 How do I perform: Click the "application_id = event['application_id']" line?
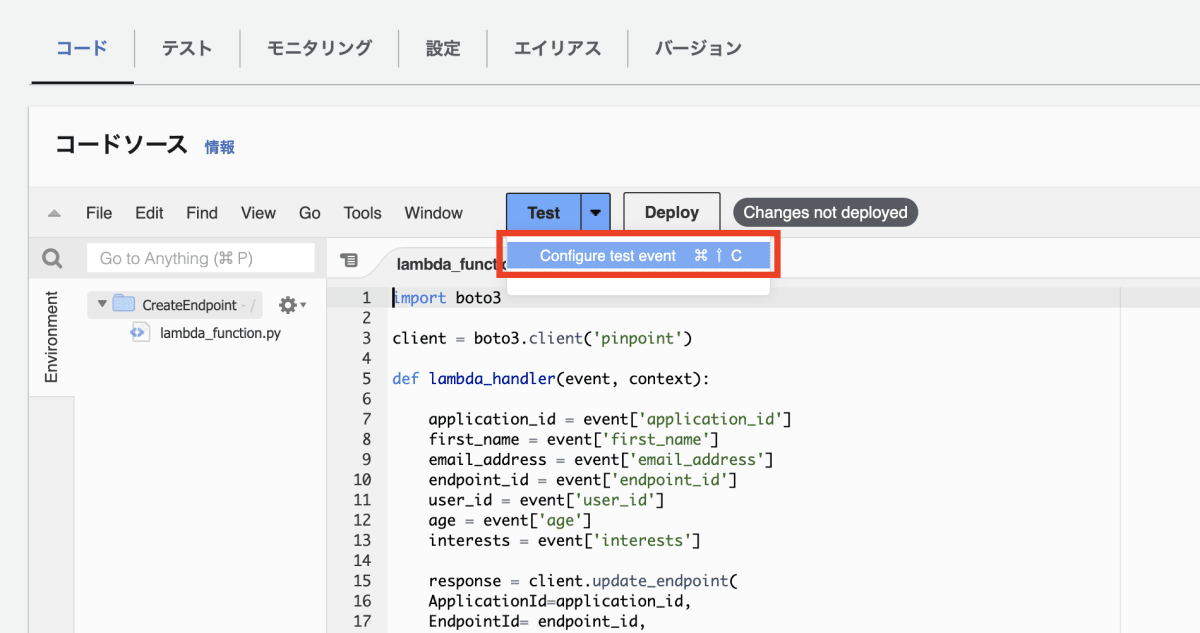point(610,419)
